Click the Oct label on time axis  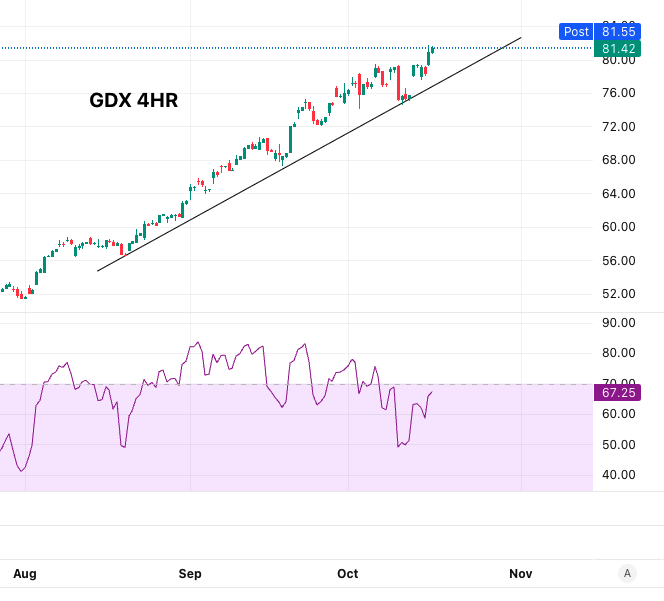(x=348, y=573)
